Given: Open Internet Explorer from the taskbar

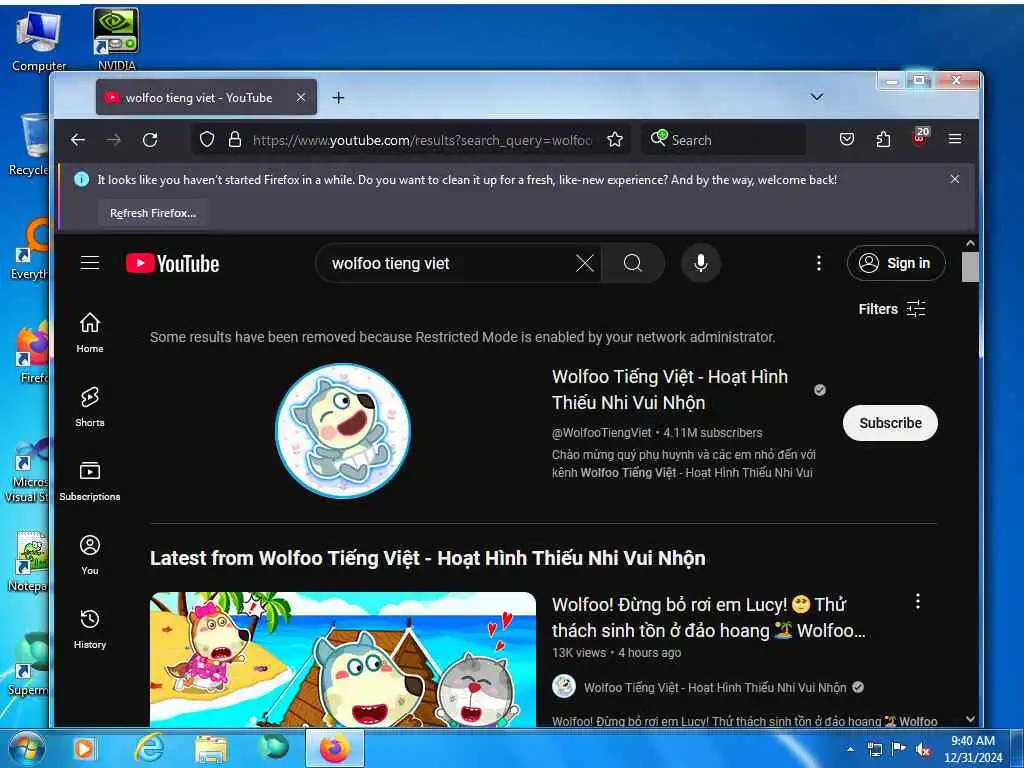Looking at the screenshot, I should (149, 749).
